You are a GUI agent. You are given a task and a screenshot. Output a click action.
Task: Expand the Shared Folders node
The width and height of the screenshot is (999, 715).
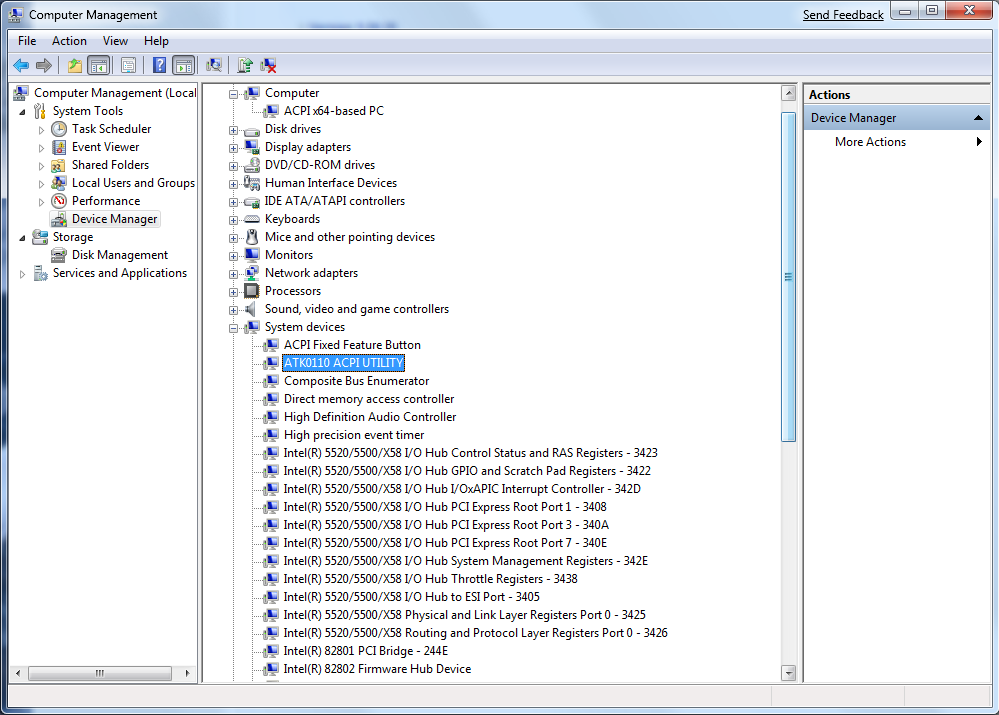click(41, 166)
